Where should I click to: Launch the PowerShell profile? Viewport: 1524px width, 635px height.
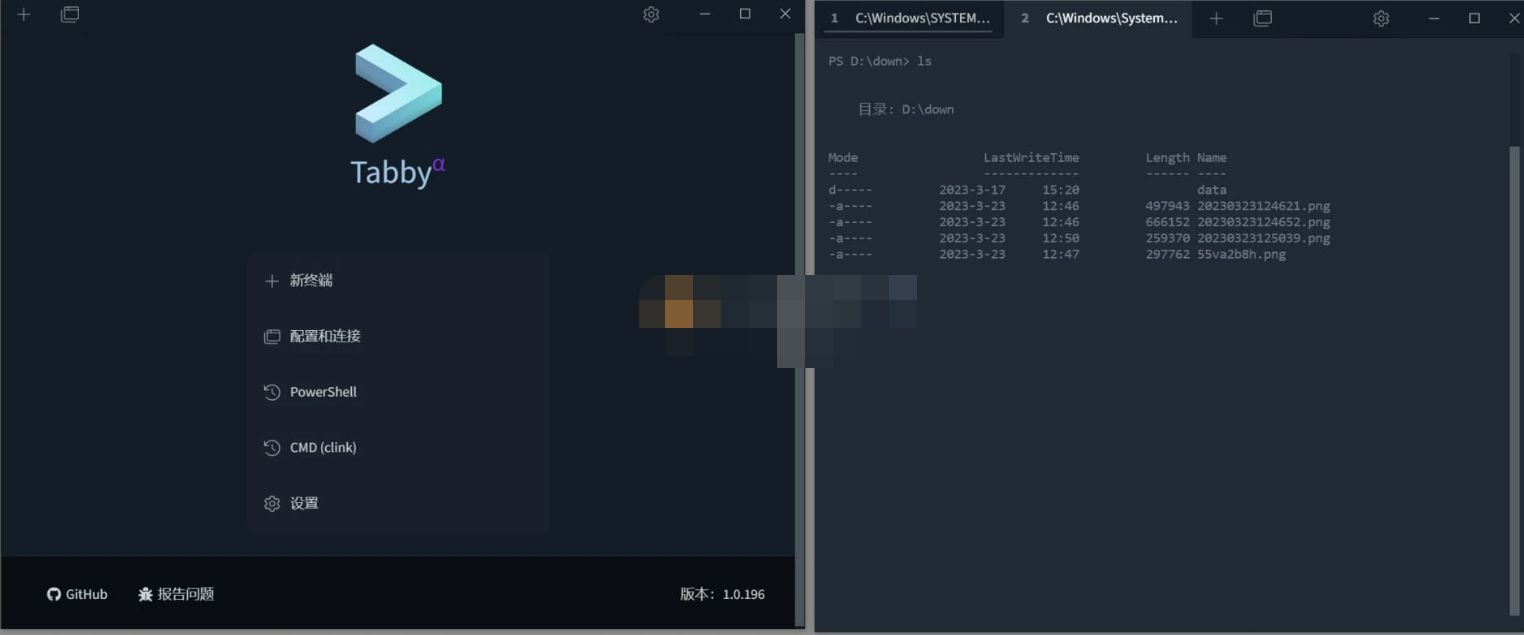click(322, 391)
